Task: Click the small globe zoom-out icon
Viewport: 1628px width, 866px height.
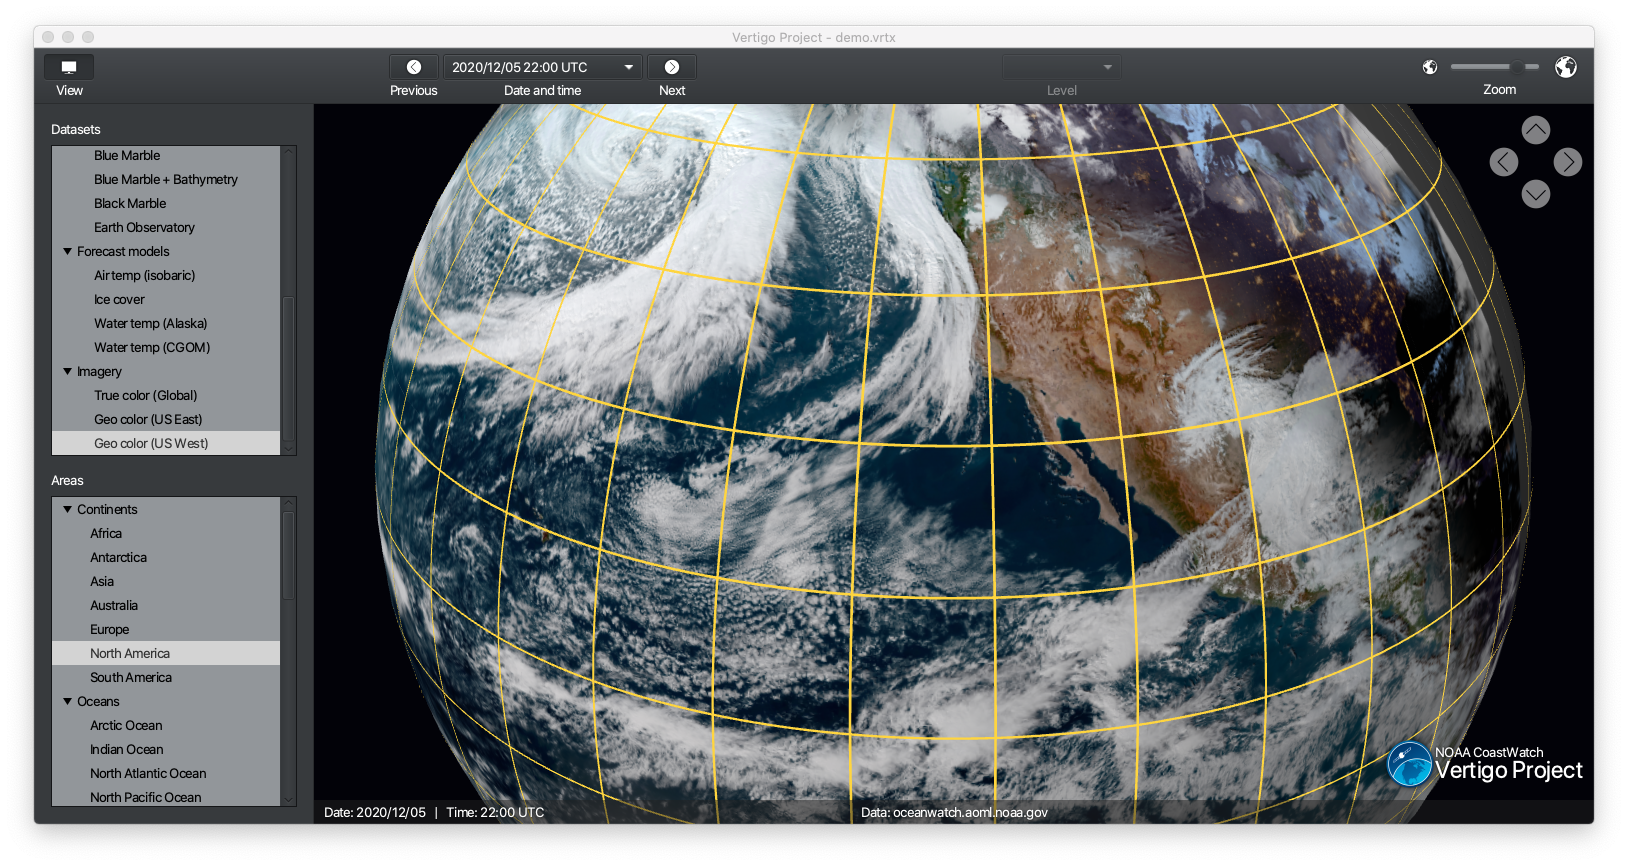Action: pyautogui.click(x=1430, y=67)
